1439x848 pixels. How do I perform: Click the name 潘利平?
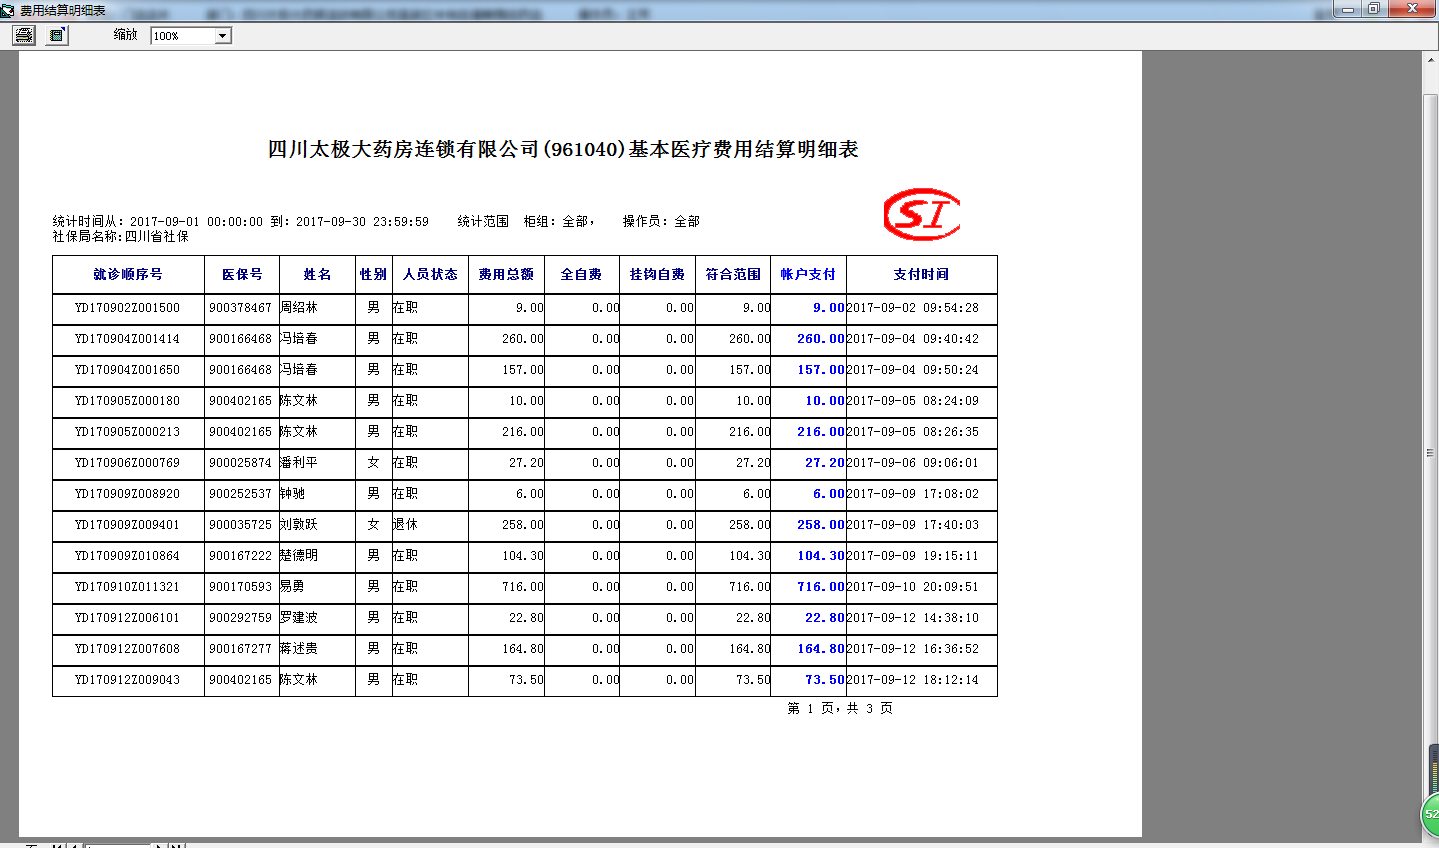tap(299, 463)
